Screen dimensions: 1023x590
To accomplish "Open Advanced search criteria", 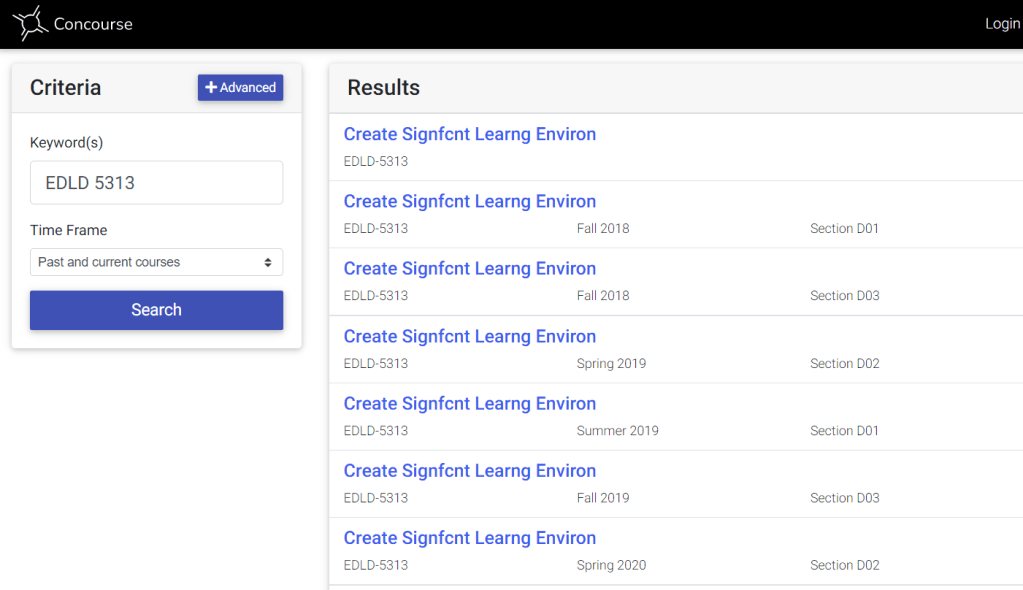I will click(x=240, y=88).
